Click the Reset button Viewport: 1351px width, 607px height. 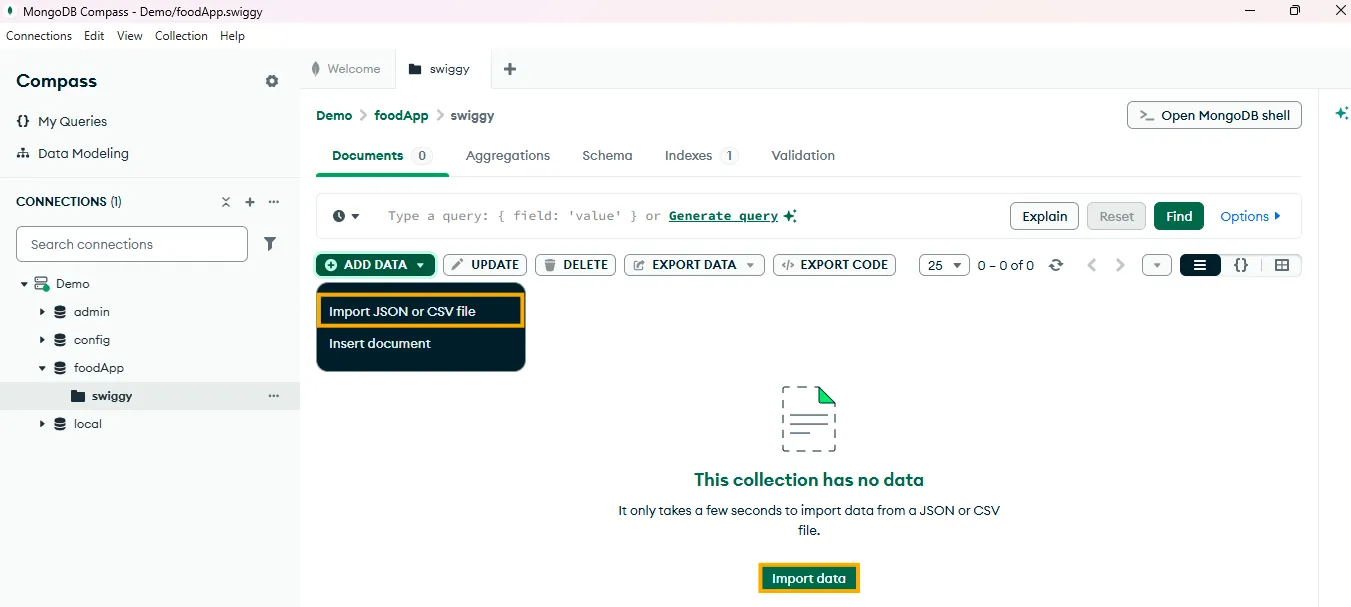pos(1117,216)
